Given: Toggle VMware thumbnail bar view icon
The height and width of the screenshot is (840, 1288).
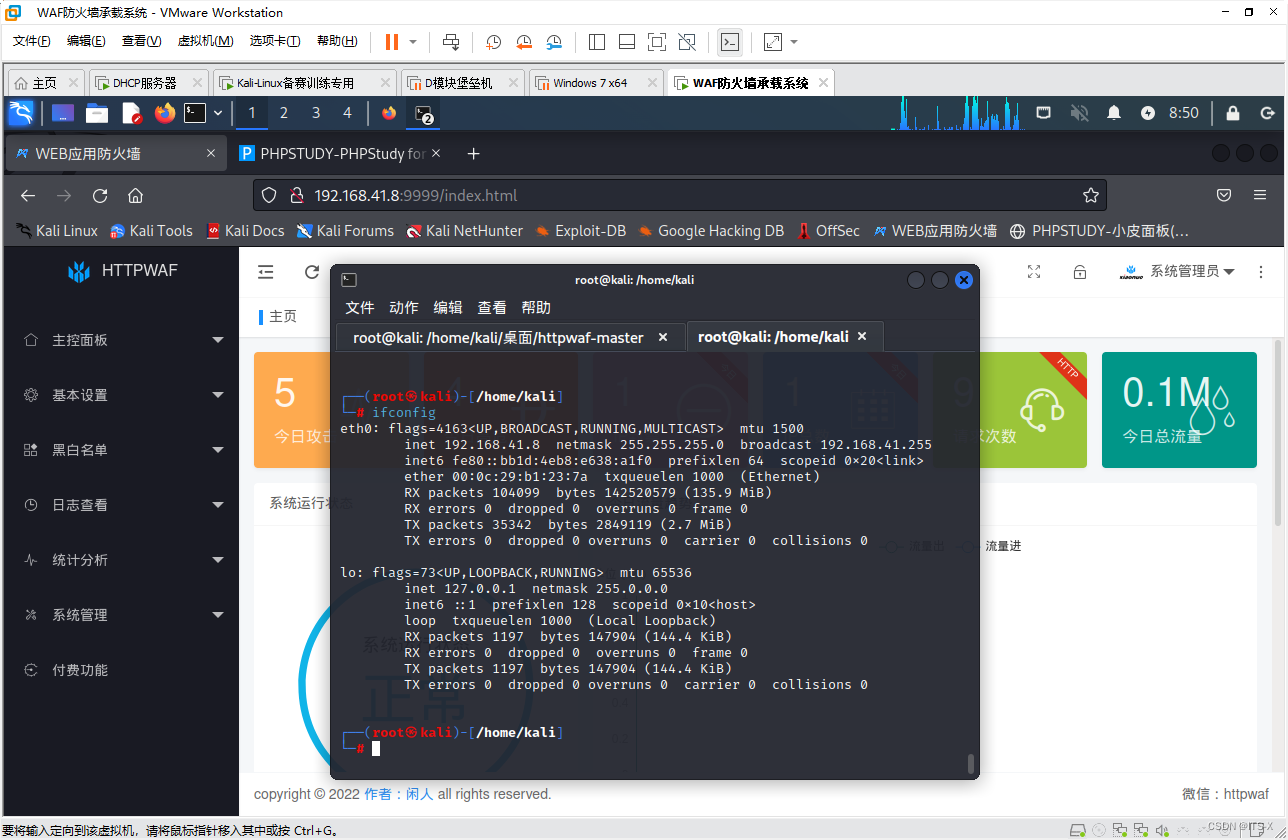Looking at the screenshot, I should point(627,42).
